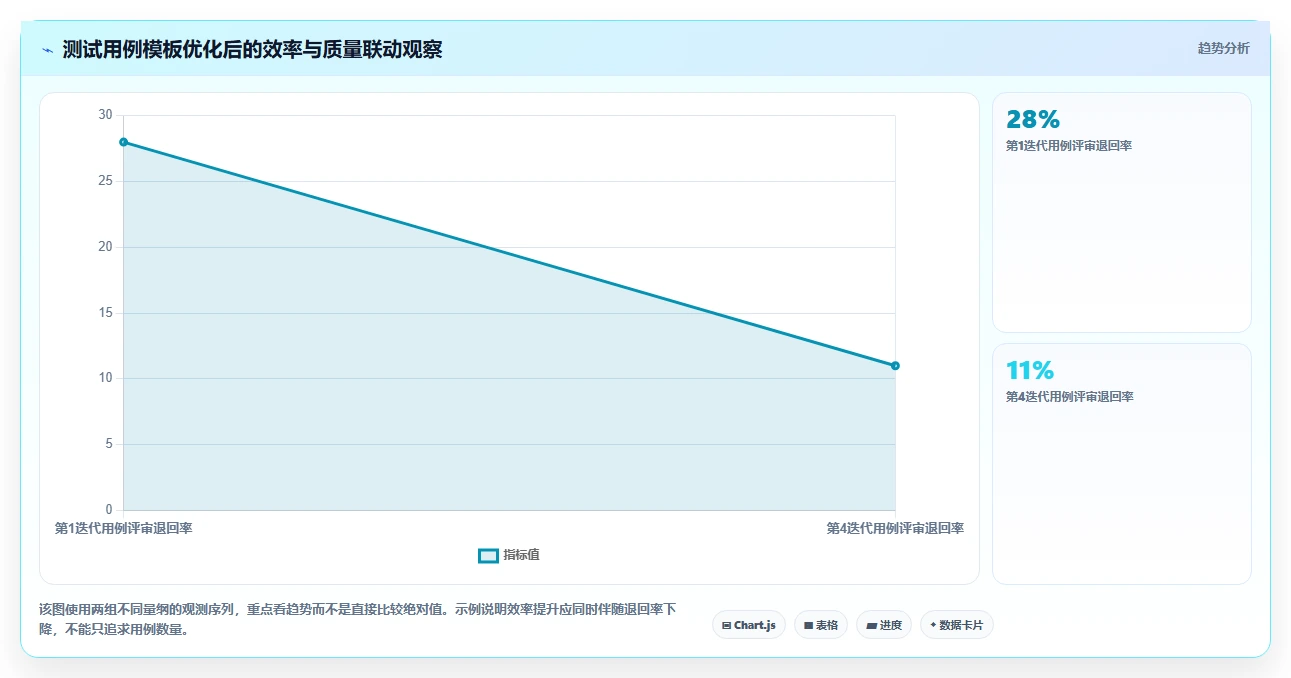
Task: Click the stat card label 第4迭代用例评审退回率
Action: pyautogui.click(x=1069, y=397)
